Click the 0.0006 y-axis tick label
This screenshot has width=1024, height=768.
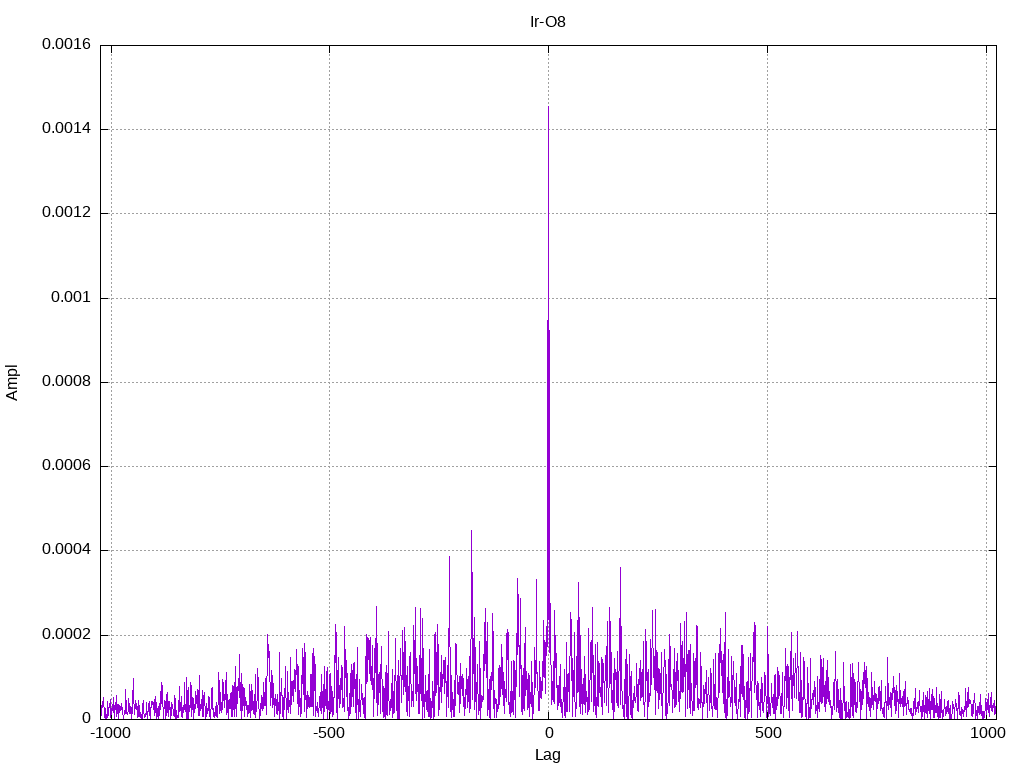pos(65,466)
